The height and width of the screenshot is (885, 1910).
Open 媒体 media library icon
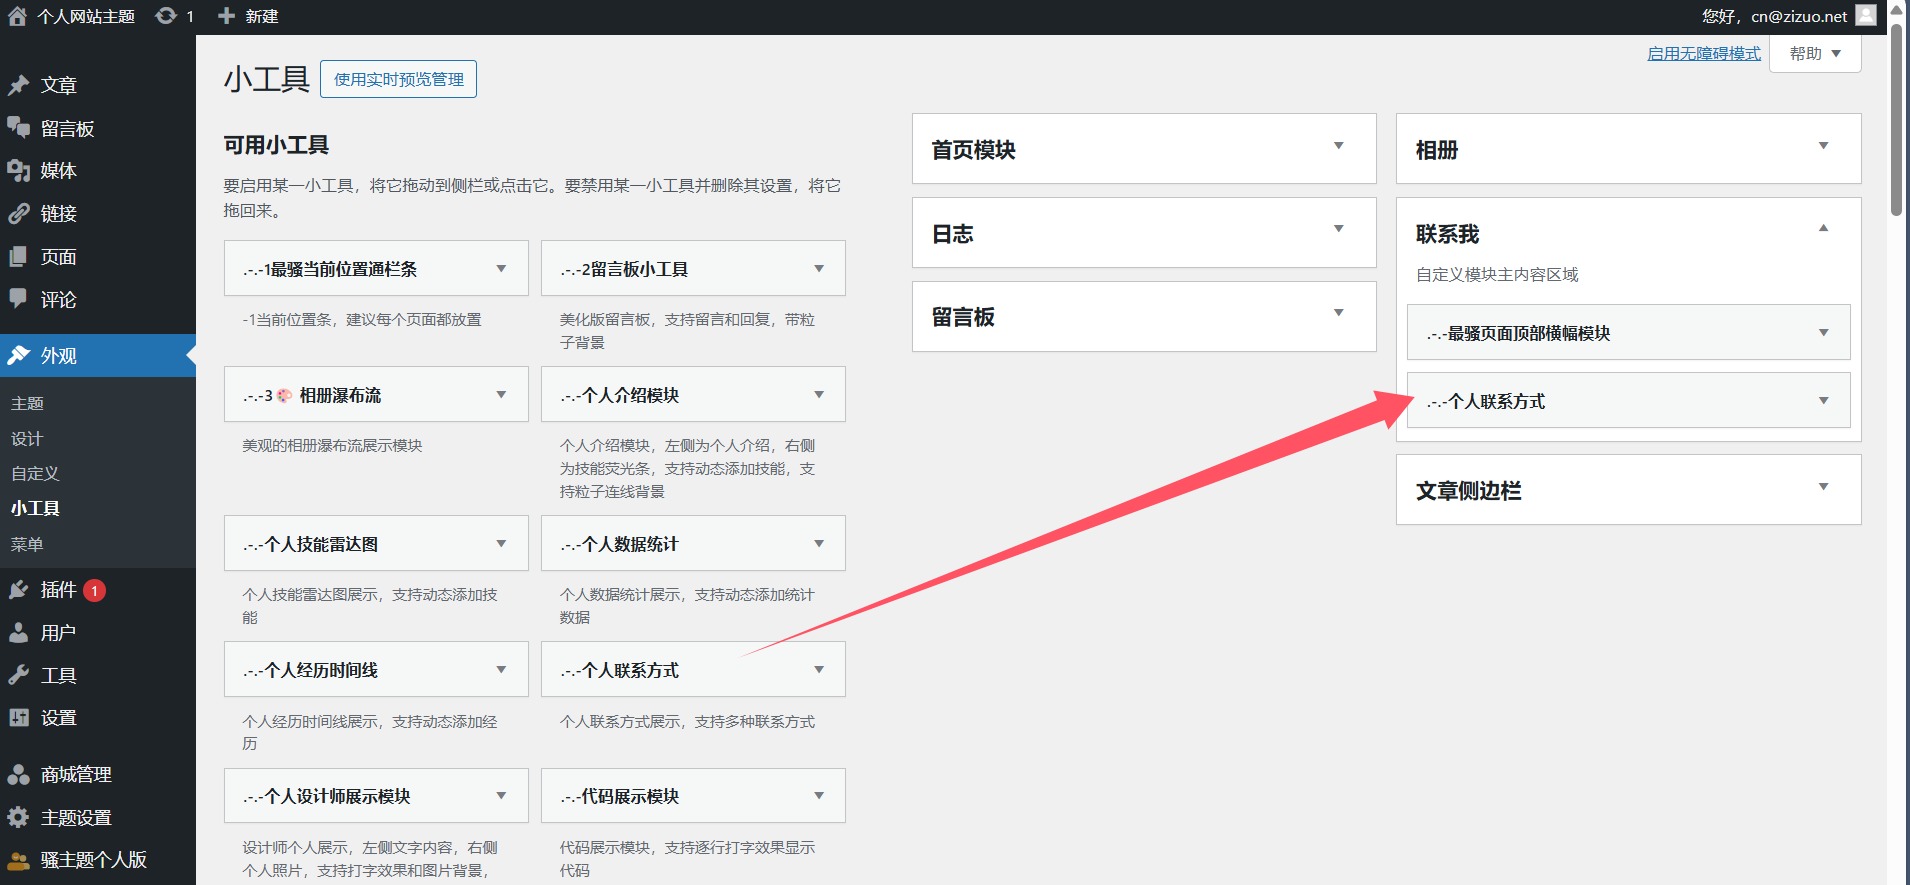pos(19,171)
